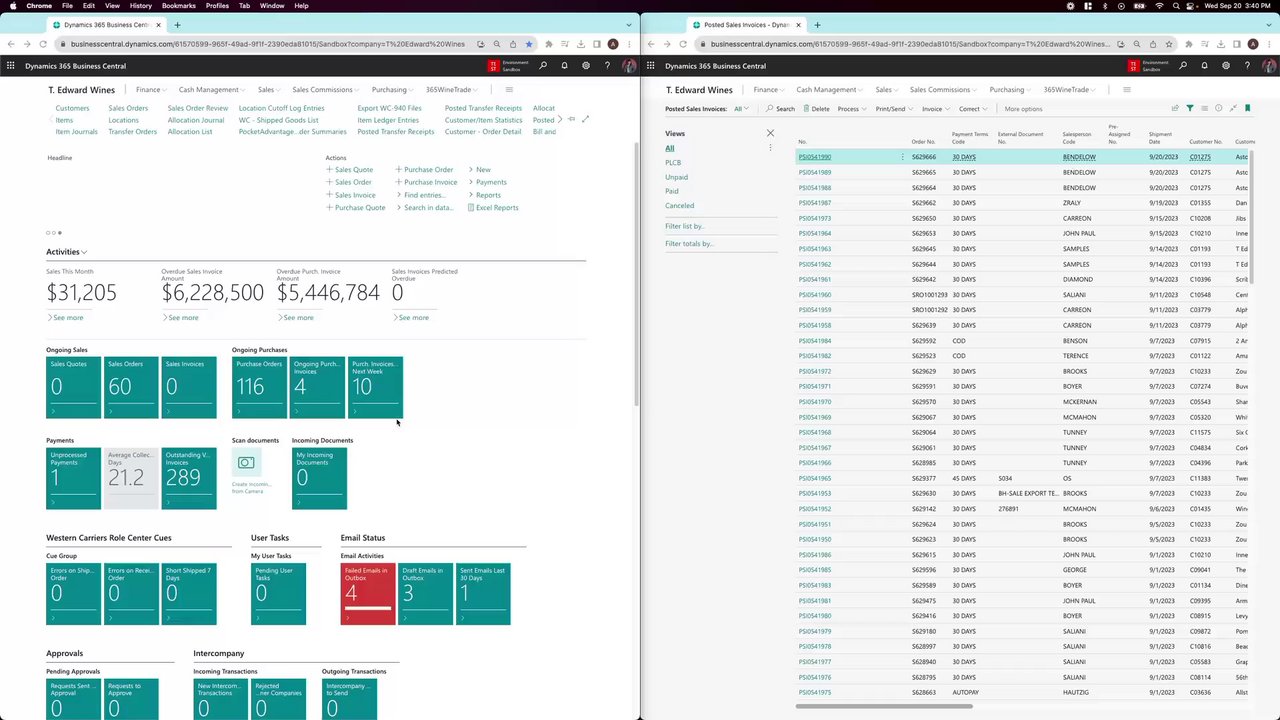Open the Process dropdown
Screen dimensions: 1280x720
[x=851, y=108]
